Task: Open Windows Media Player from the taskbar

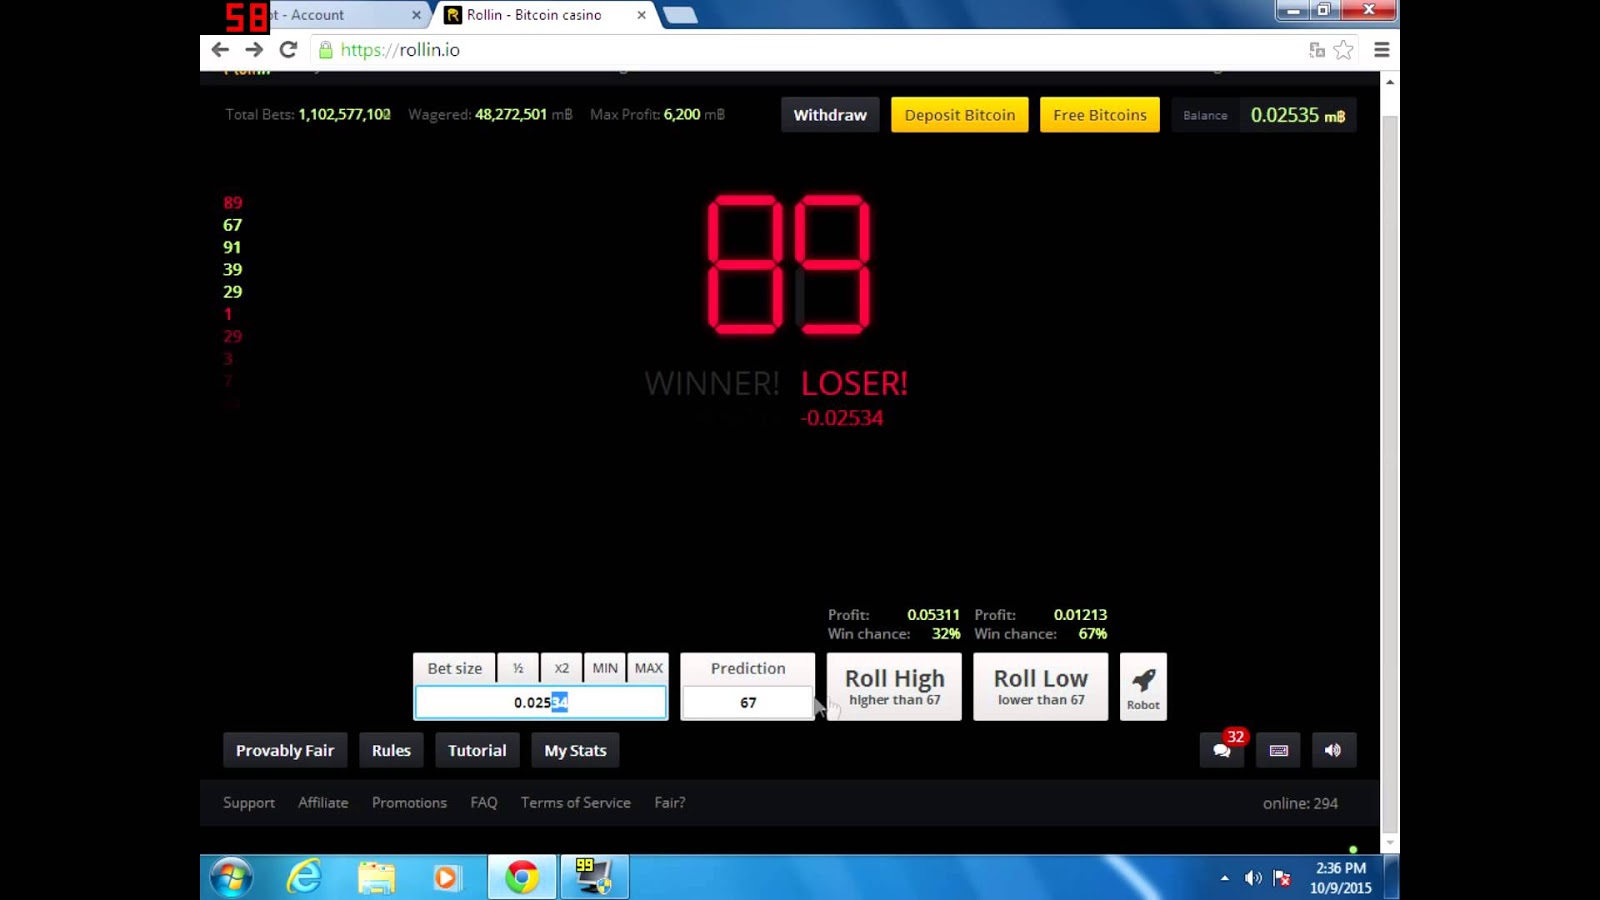Action: pyautogui.click(x=446, y=878)
